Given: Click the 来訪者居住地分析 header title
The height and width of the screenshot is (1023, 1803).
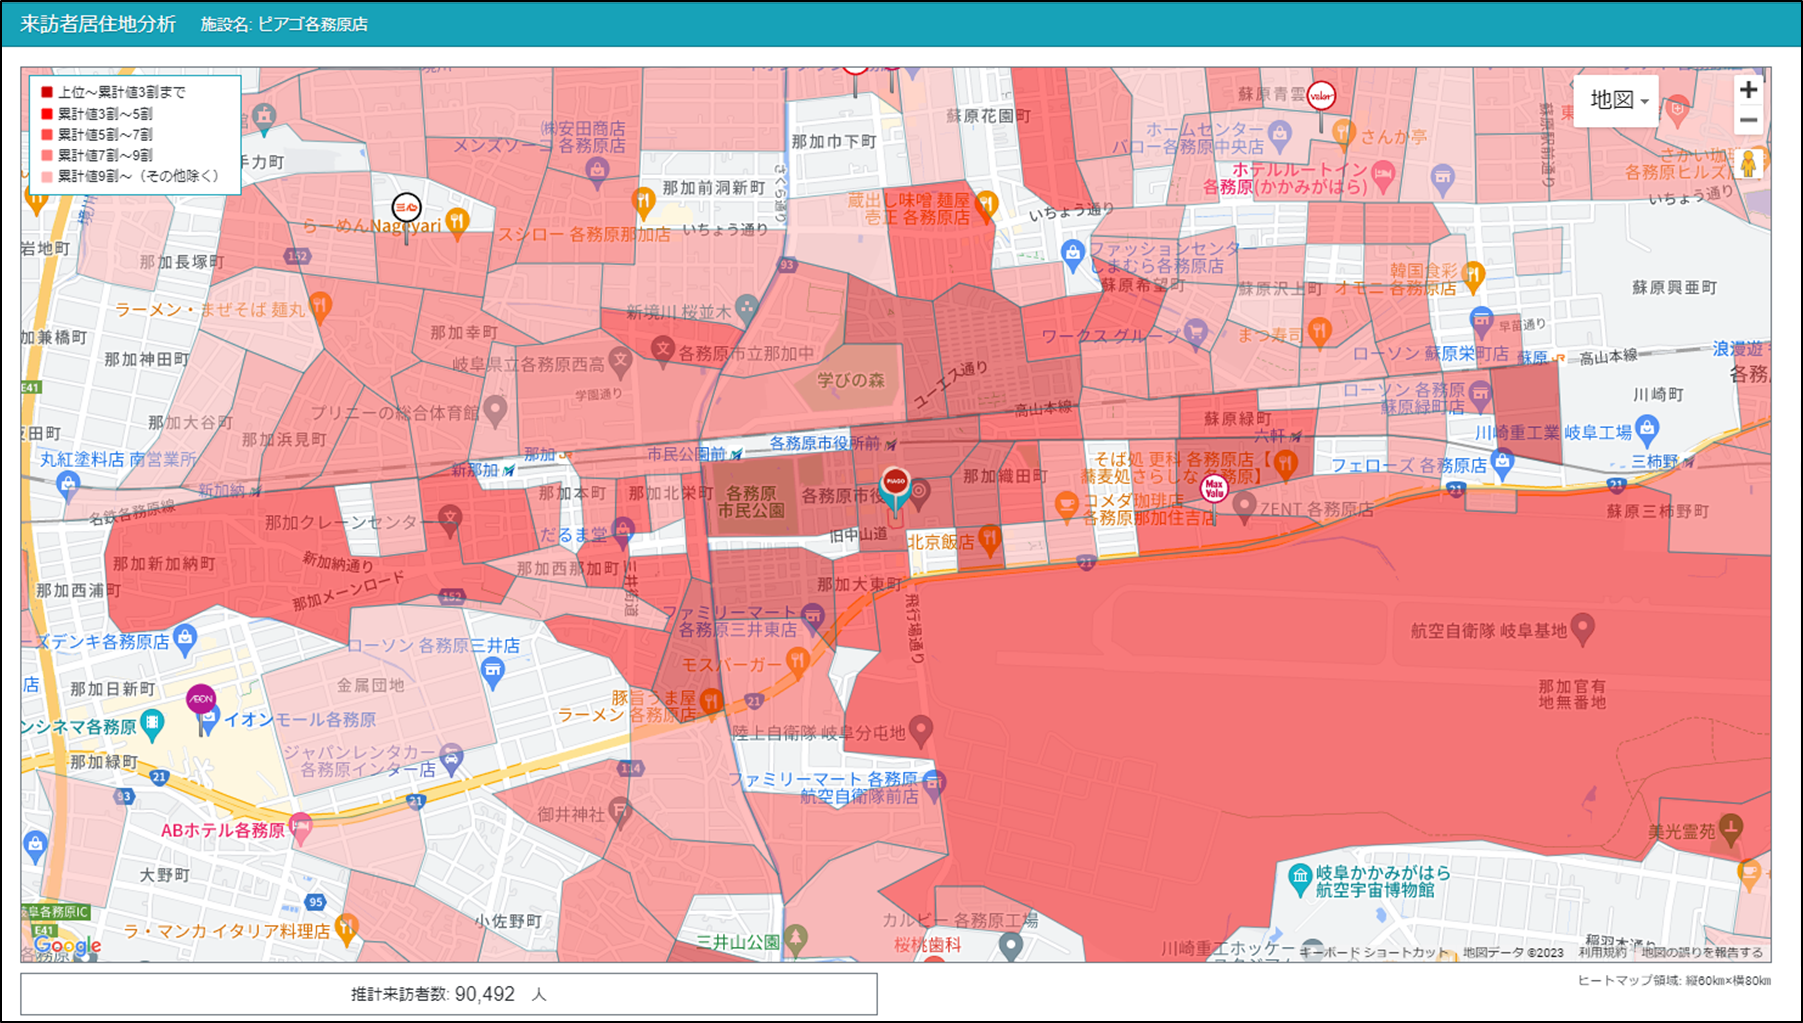Looking at the screenshot, I should (x=98, y=24).
